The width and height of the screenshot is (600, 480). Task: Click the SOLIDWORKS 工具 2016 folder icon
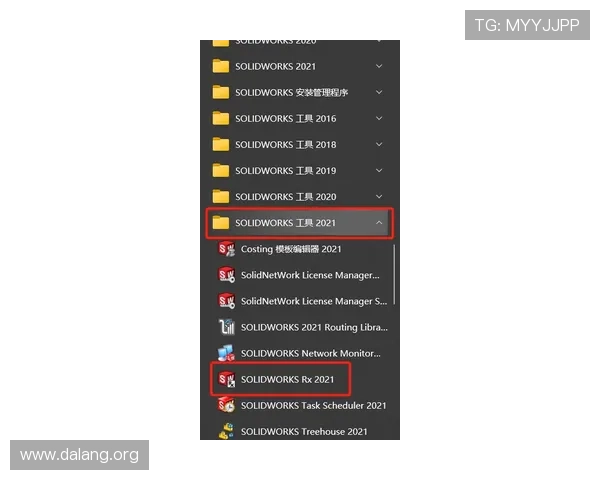pyautogui.click(x=220, y=118)
